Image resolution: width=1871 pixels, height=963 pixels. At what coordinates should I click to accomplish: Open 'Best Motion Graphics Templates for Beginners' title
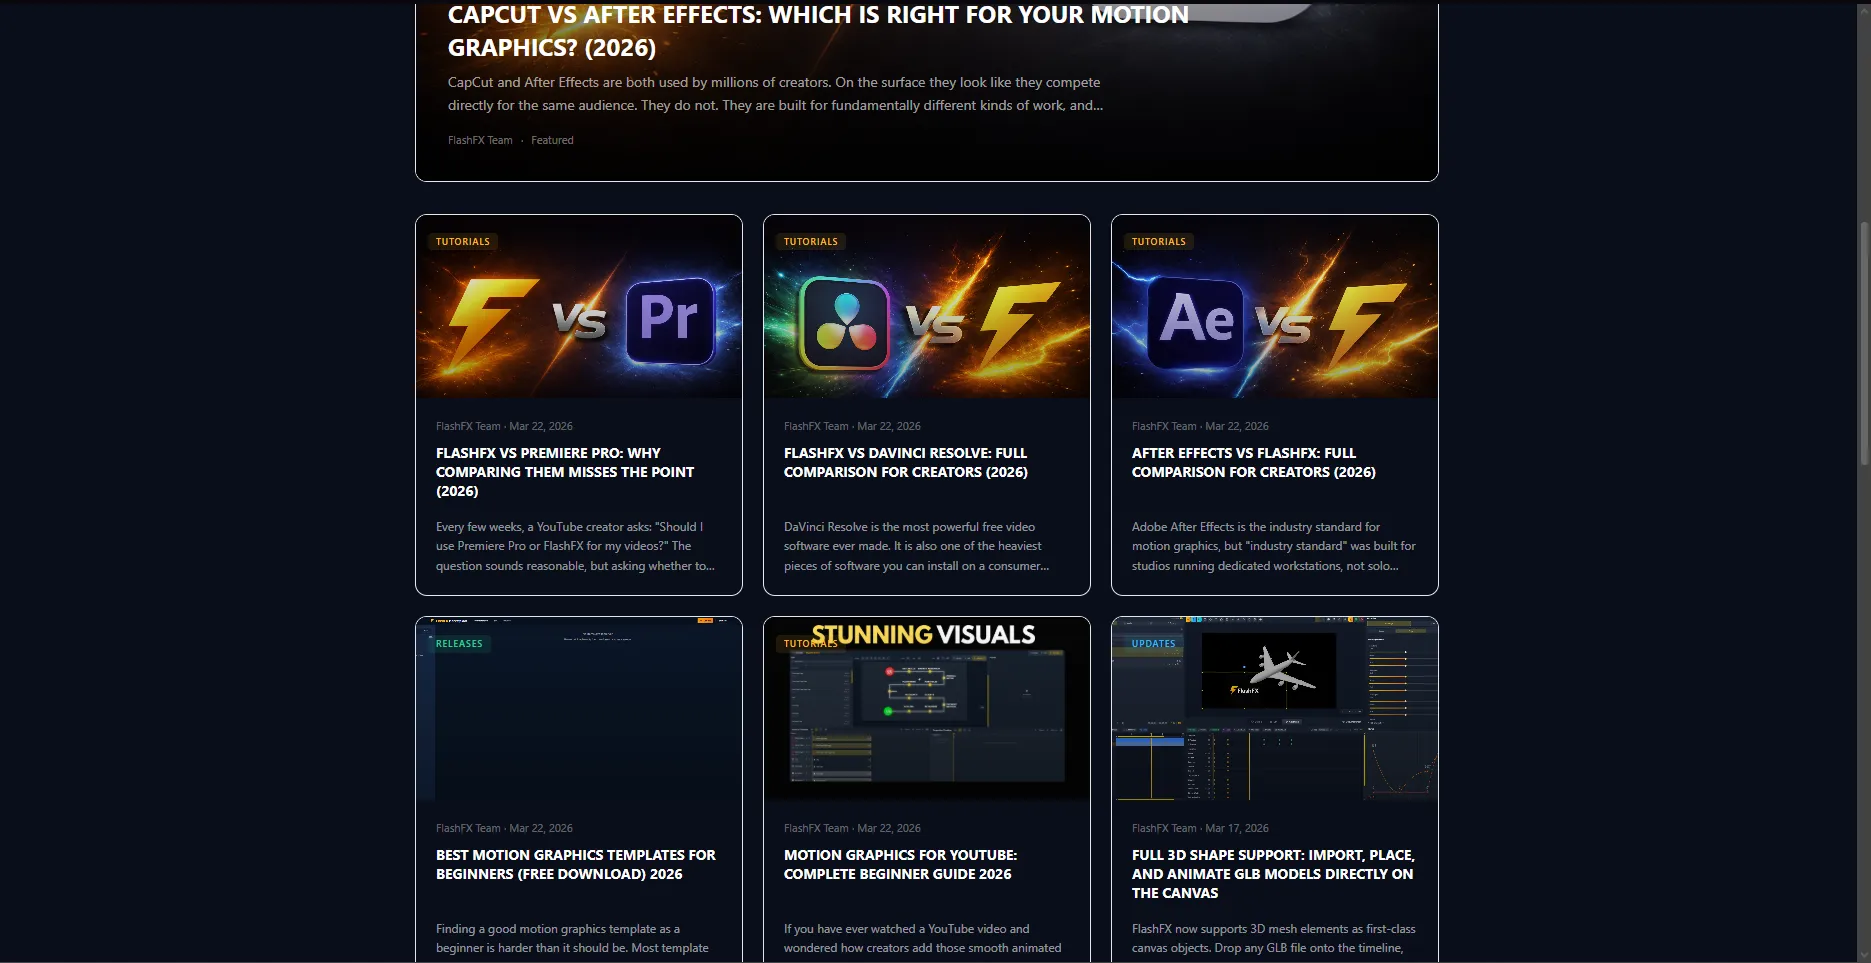pyautogui.click(x=576, y=864)
